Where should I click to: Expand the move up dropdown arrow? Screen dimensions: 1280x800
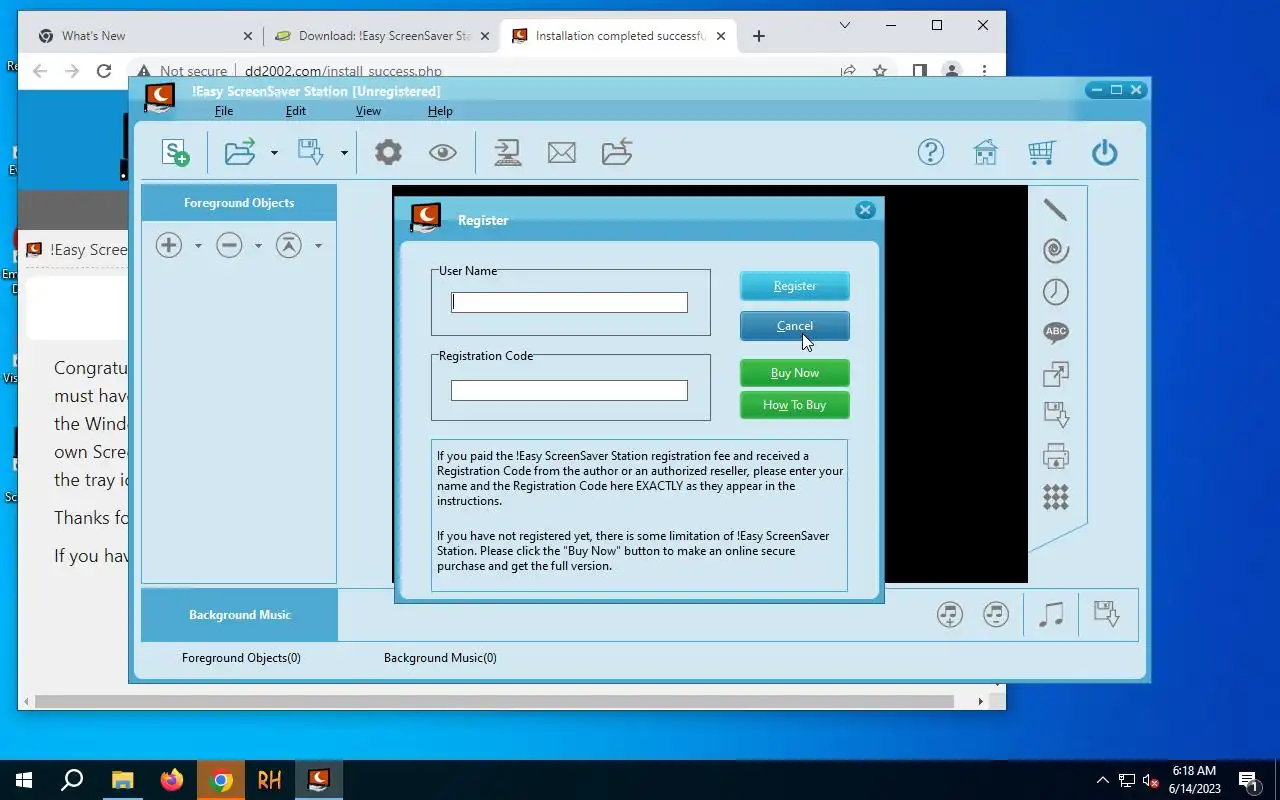pyautogui.click(x=318, y=246)
